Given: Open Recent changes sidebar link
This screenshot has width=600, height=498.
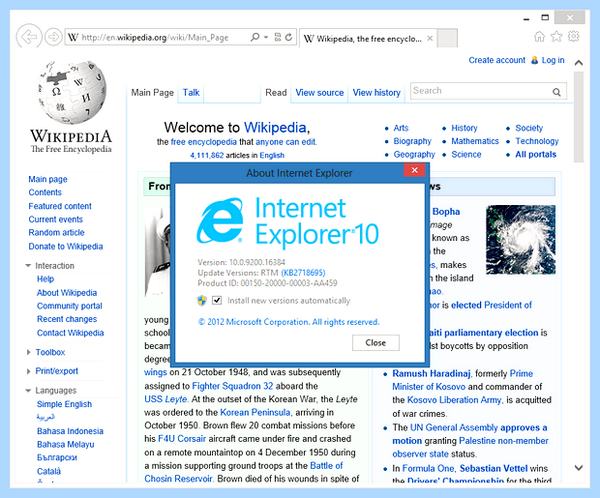Looking at the screenshot, I should click(x=67, y=319).
